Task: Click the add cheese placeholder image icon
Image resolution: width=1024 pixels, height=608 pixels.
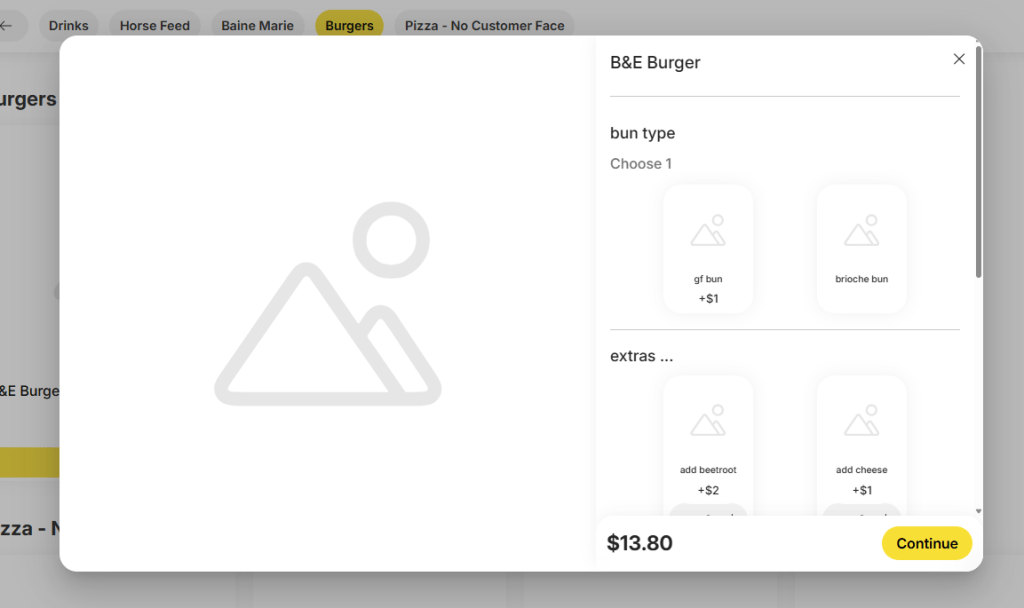Action: (861, 420)
